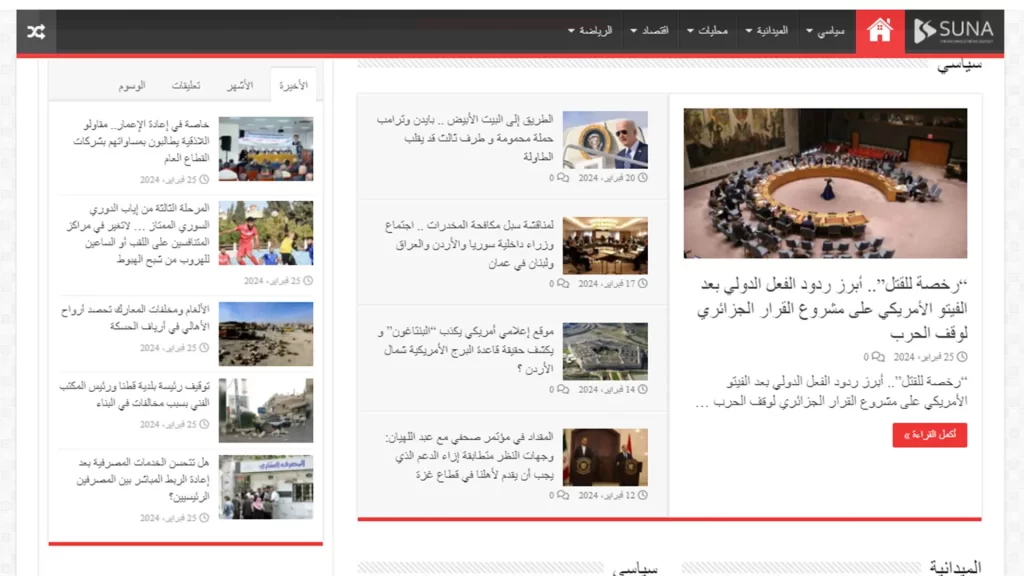Open article headline about الطريق إلى البيت الأبيض
Screen dimensions: 1024x576
[466, 138]
